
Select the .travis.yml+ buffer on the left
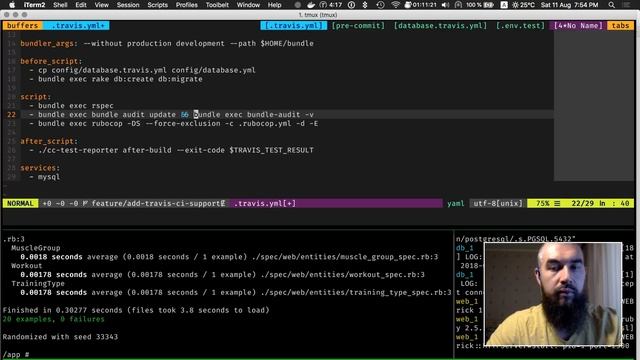point(76,25)
